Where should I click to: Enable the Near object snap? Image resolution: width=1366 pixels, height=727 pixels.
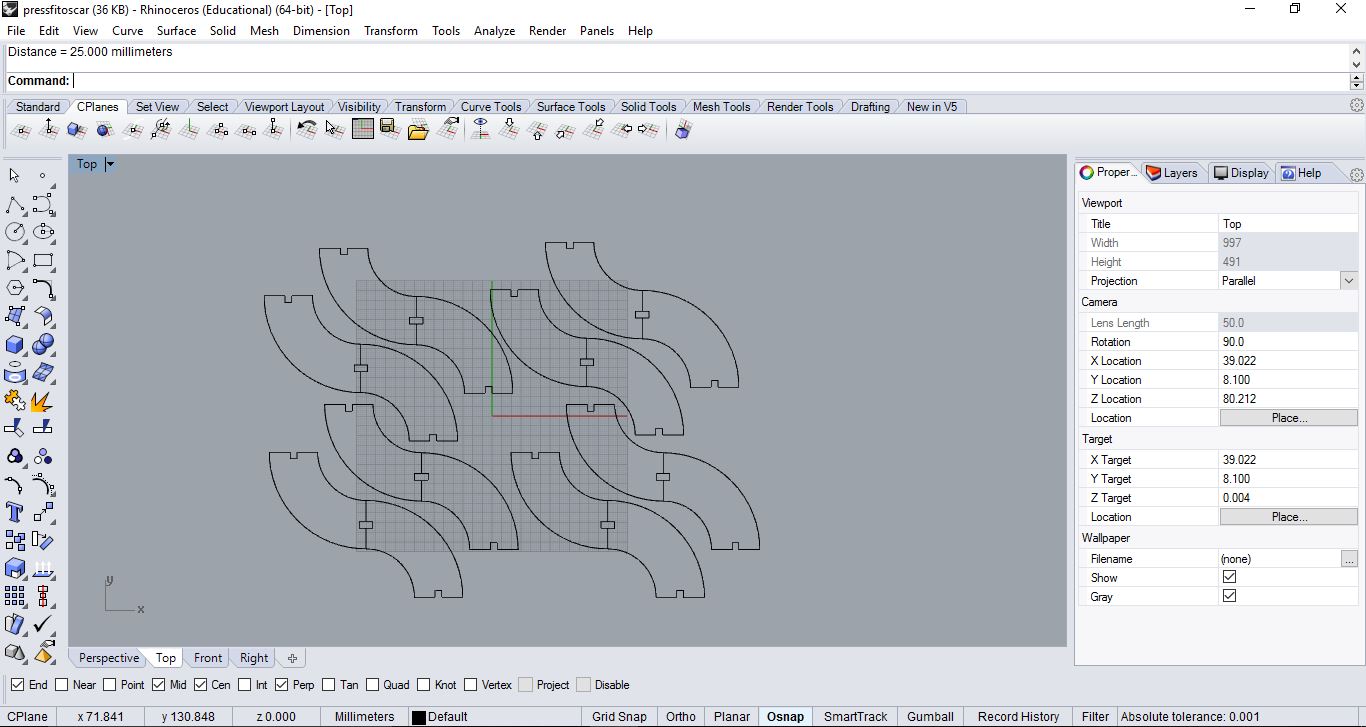[x=61, y=685]
